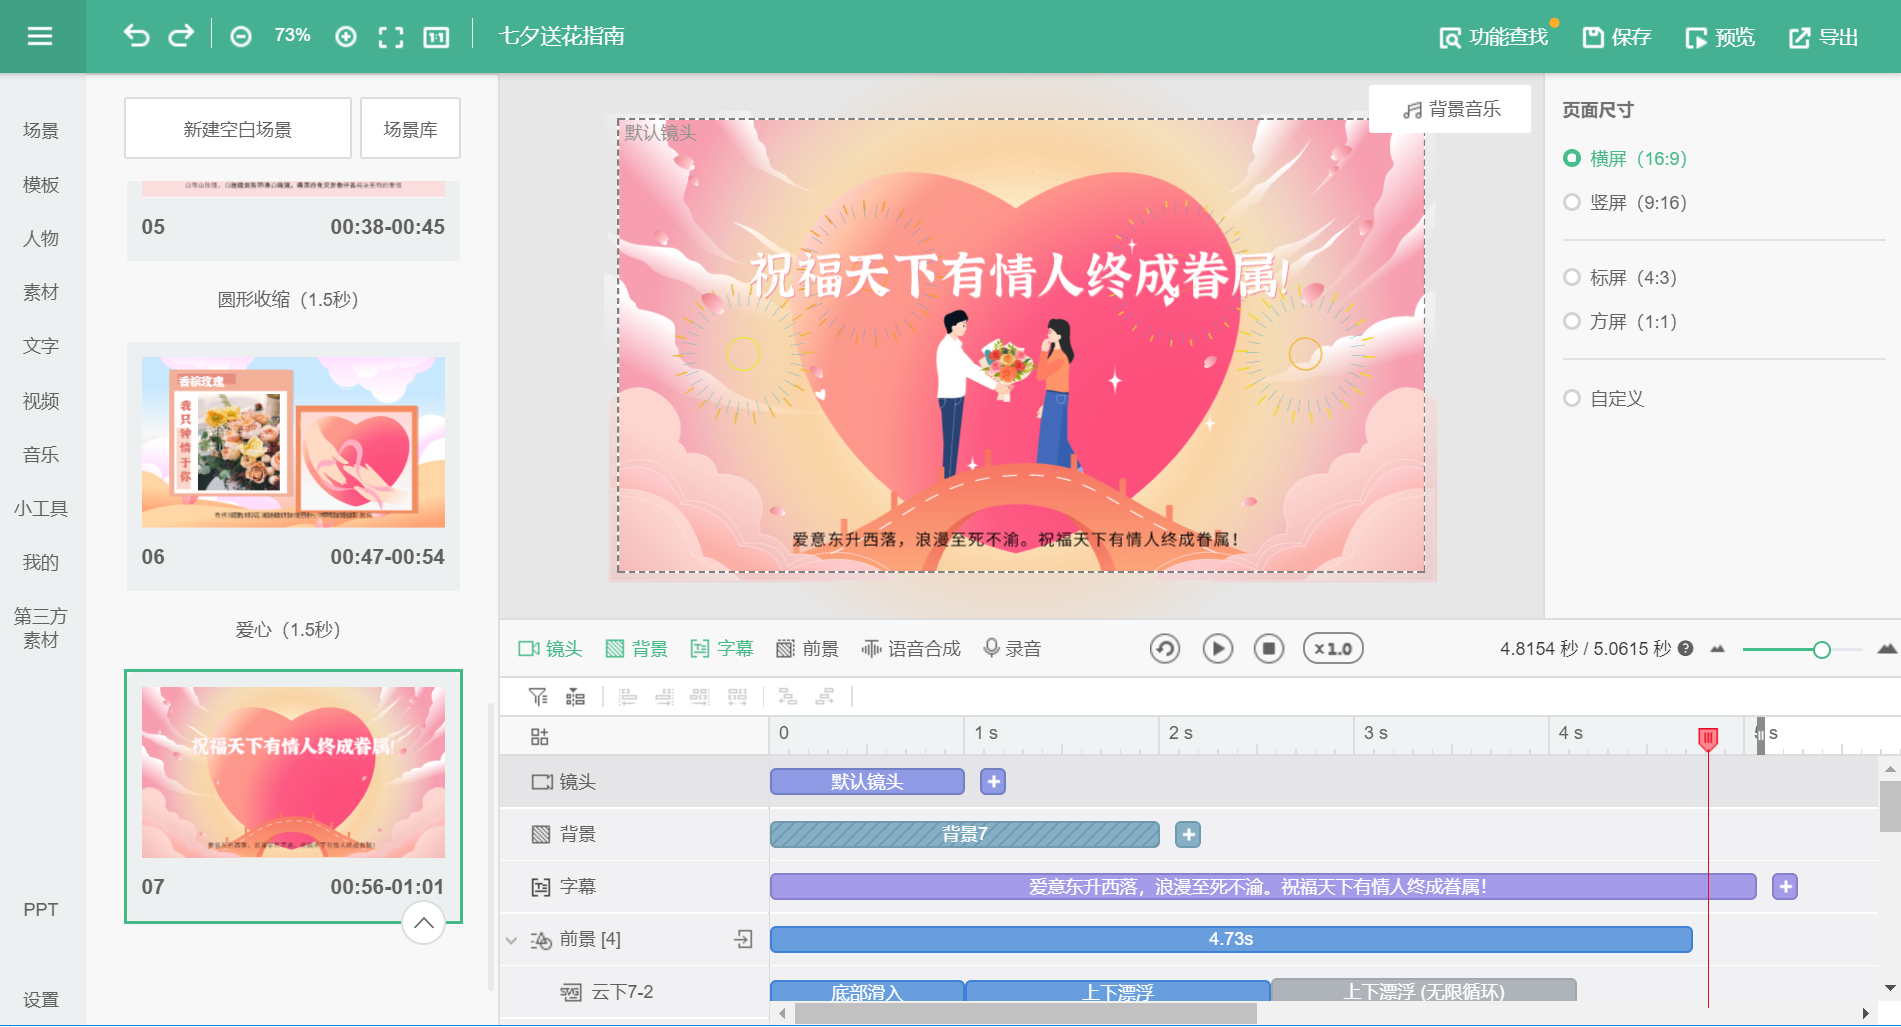
Task: Export the video with 导出
Action: coord(1823,37)
